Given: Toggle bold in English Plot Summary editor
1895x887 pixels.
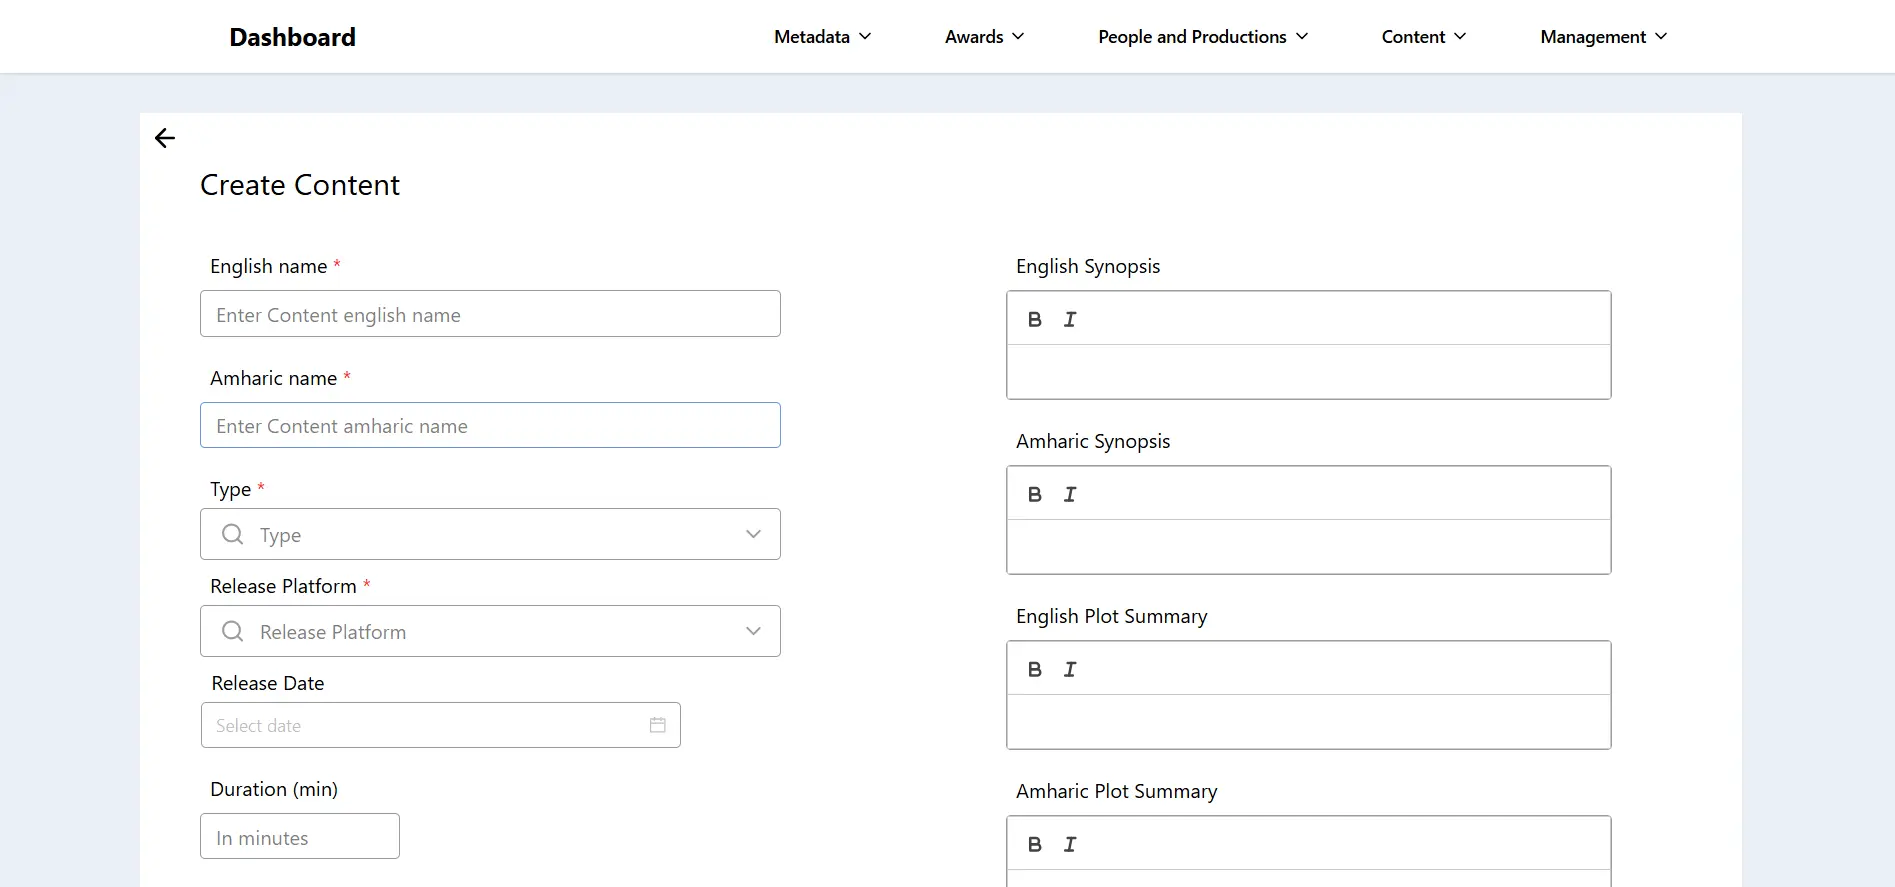Looking at the screenshot, I should [x=1035, y=669].
